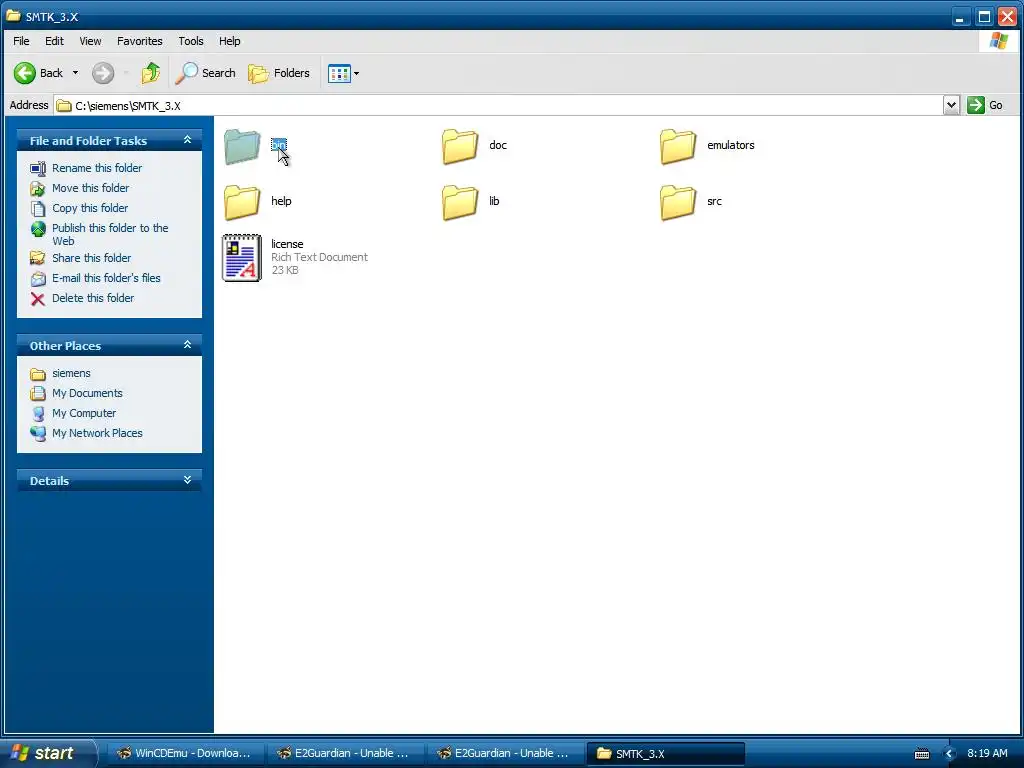Click the red X delete icon
Screen dimensions: 1024x768
[x=38, y=299]
